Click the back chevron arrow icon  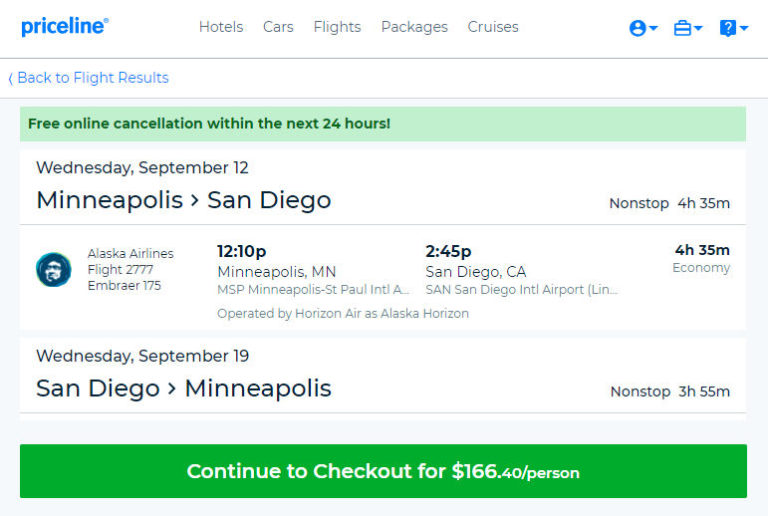[x=10, y=78]
